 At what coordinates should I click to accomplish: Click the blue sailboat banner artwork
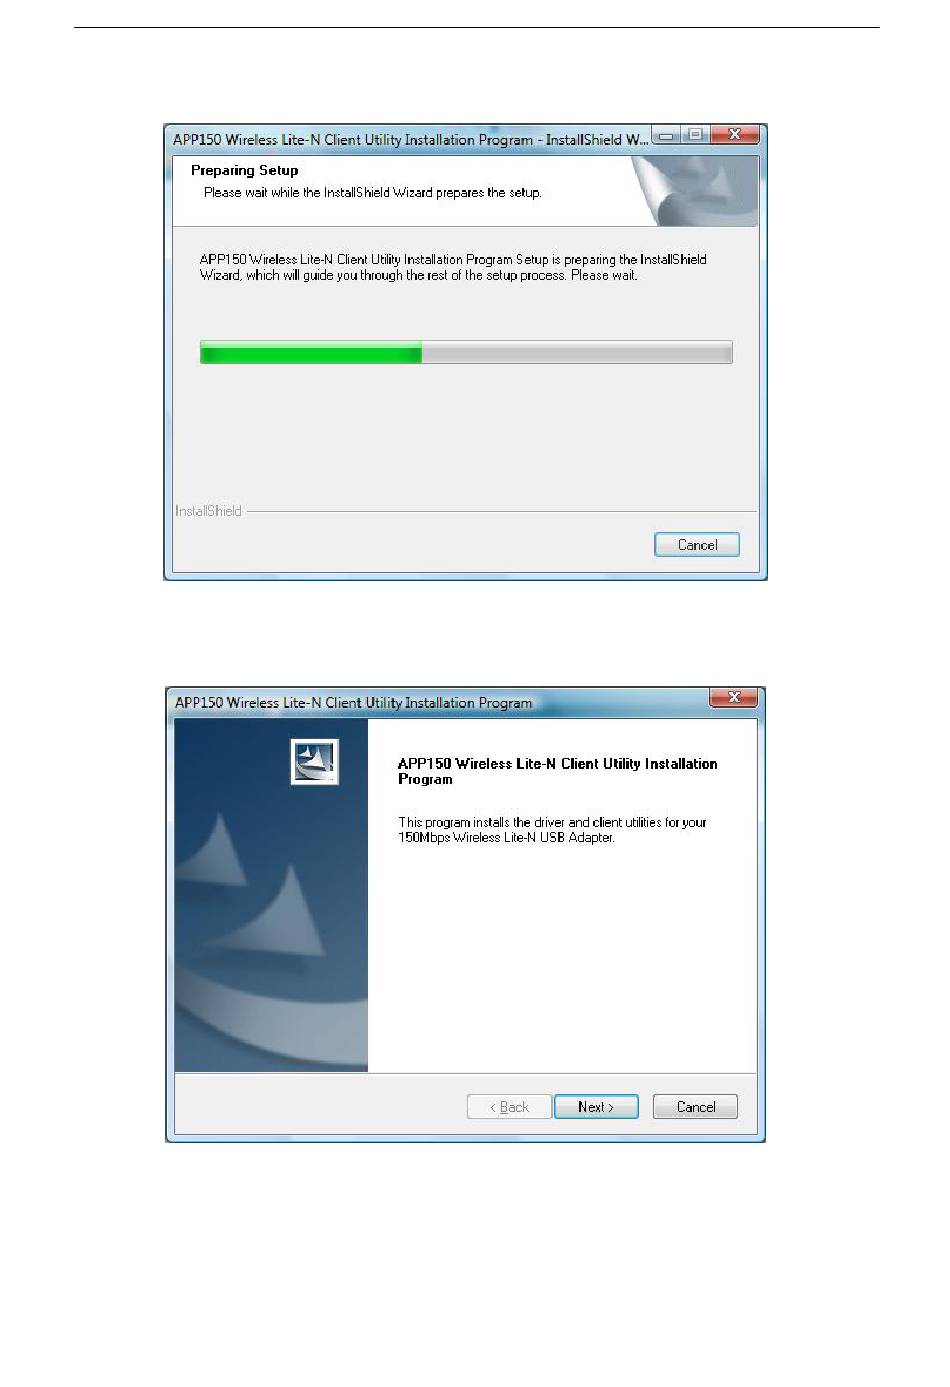pyautogui.click(x=271, y=895)
